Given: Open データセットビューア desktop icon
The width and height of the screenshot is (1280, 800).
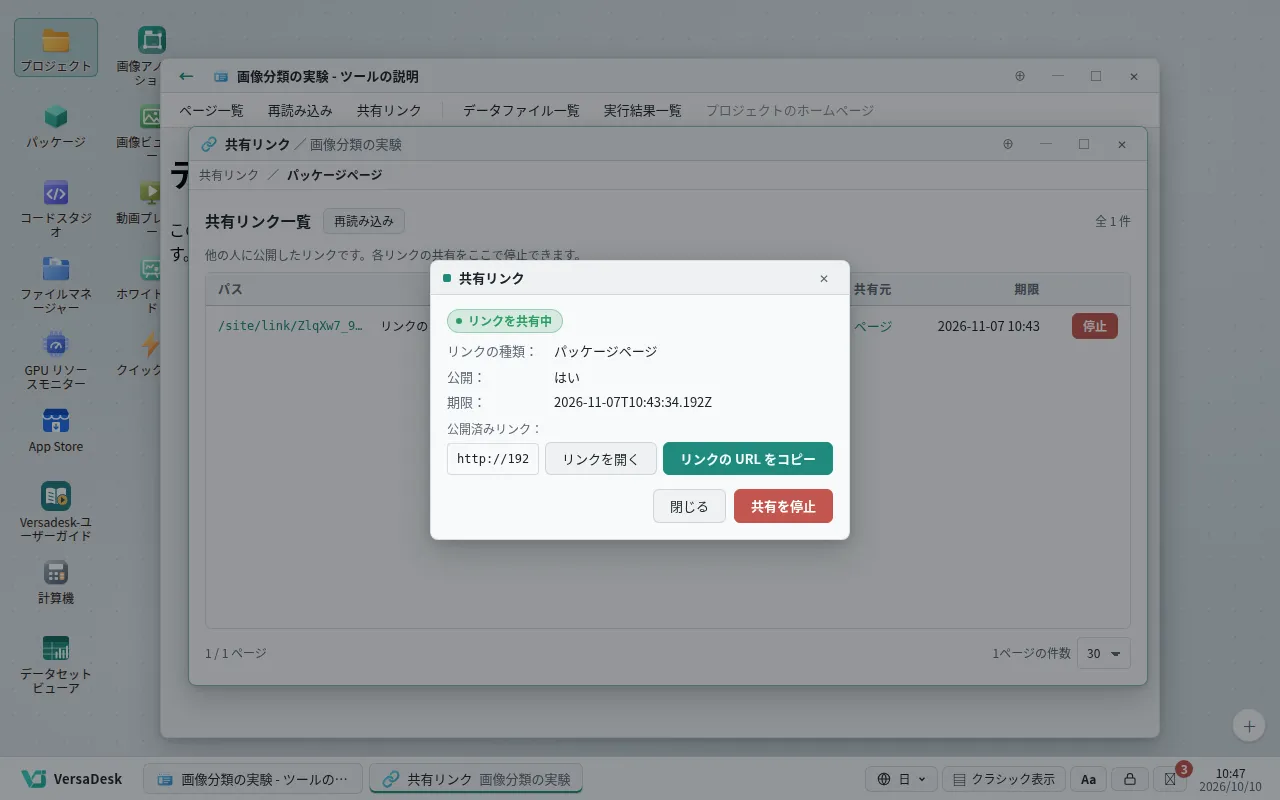Looking at the screenshot, I should point(56,664).
